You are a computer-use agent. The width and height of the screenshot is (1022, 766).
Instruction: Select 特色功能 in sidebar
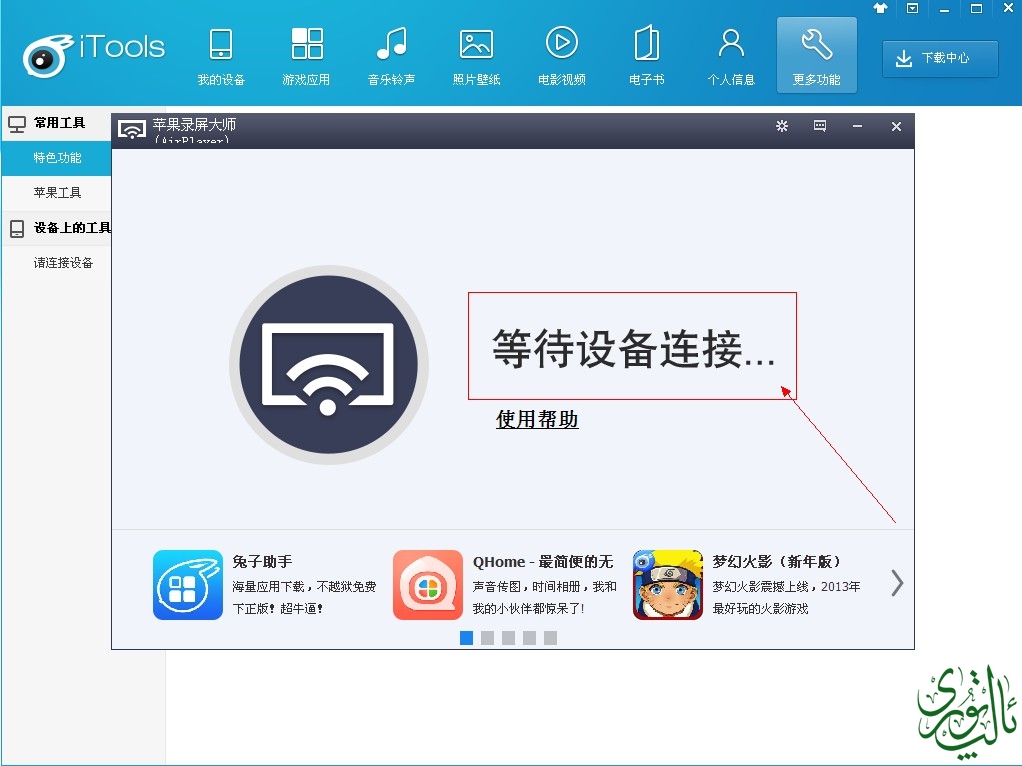tap(57, 158)
